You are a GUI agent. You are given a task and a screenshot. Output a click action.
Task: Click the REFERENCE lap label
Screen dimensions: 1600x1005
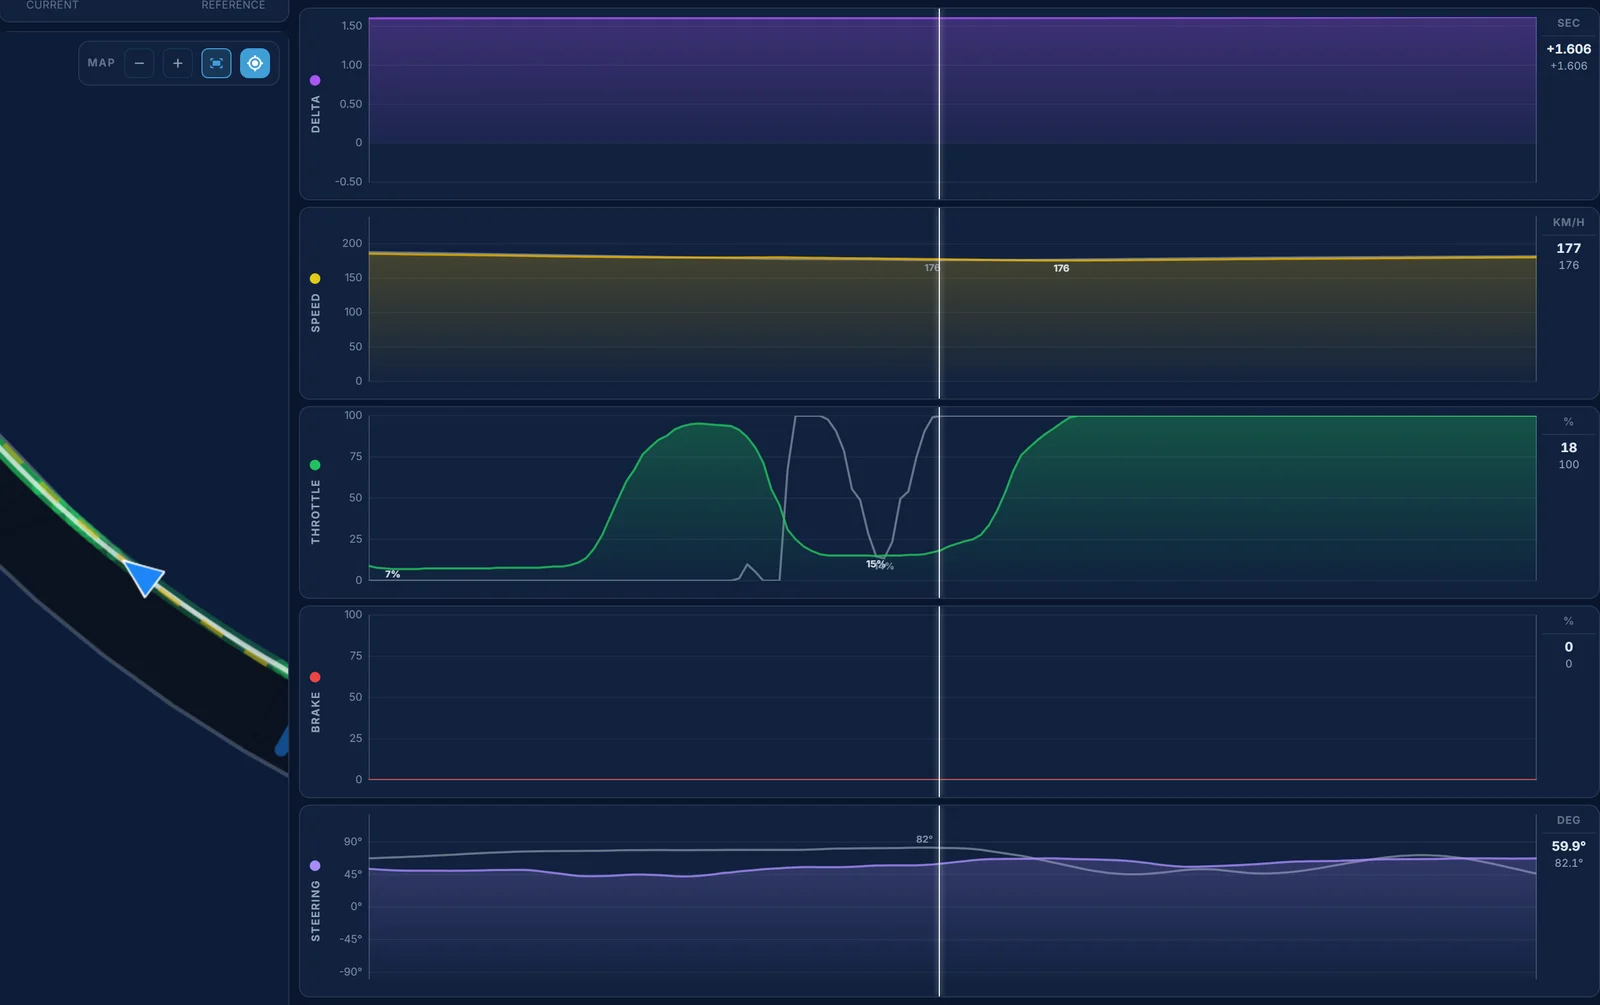pyautogui.click(x=233, y=5)
